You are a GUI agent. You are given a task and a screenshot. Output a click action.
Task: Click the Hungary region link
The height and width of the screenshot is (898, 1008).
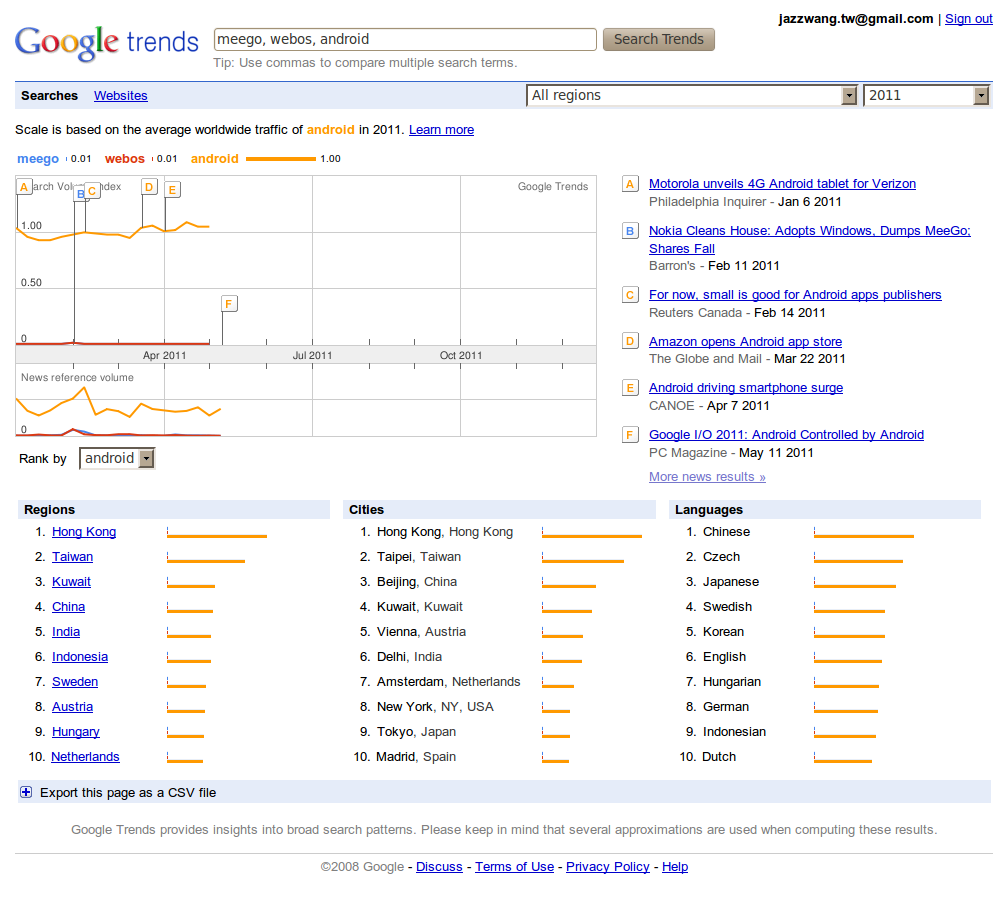coord(76,732)
